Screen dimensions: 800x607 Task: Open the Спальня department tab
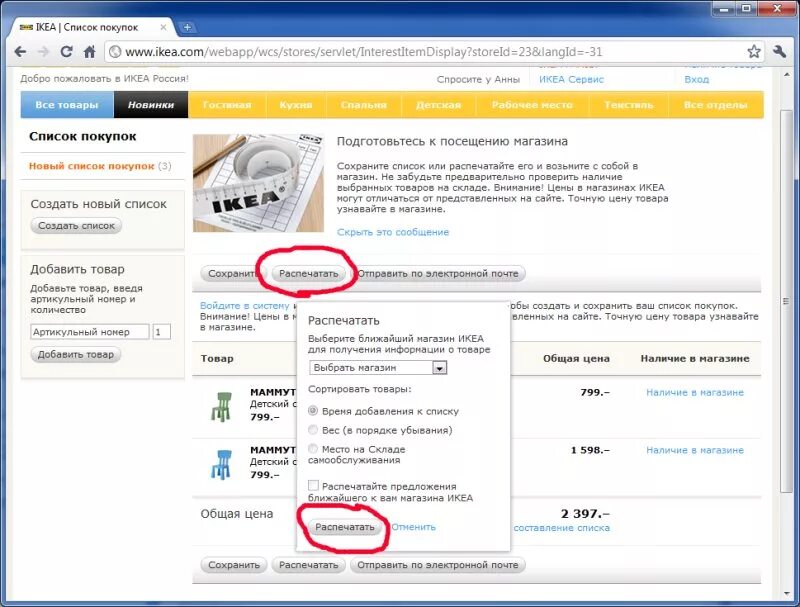[364, 105]
